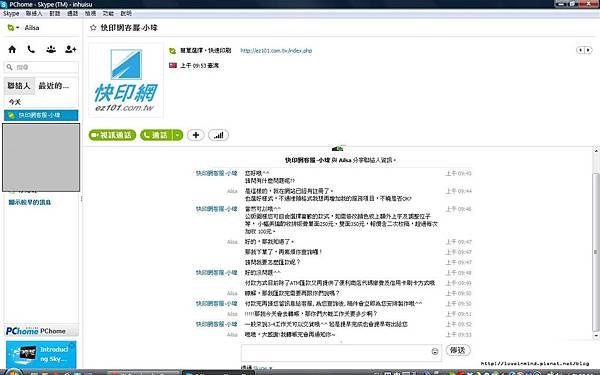Open the 說明 menu in menu bar

126,13
